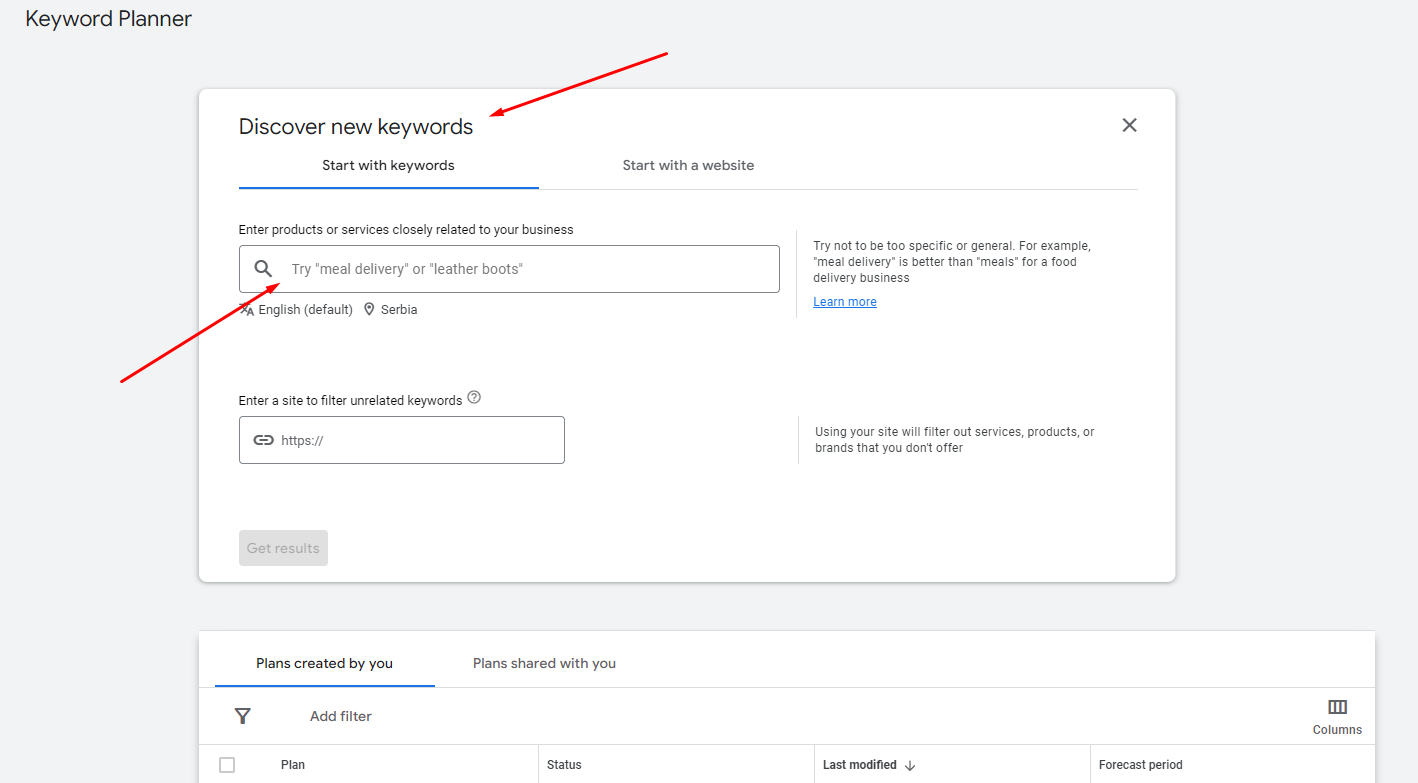1418x783 pixels.
Task: Click the Add filter text
Action: [340, 716]
